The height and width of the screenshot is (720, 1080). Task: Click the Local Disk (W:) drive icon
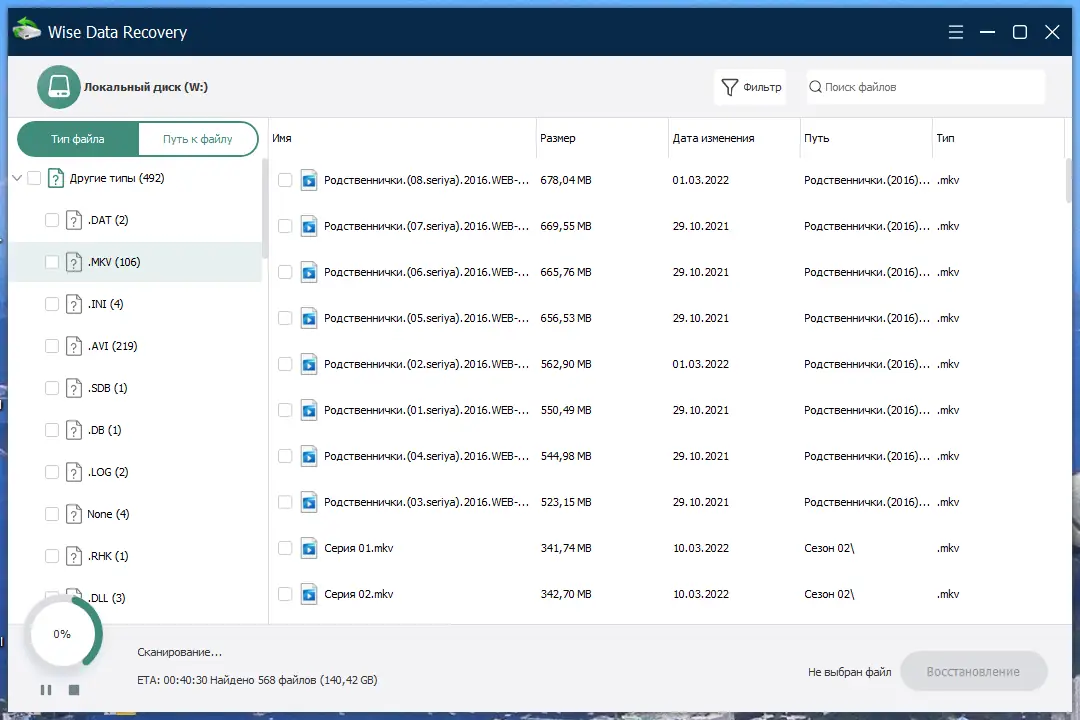click(x=59, y=87)
